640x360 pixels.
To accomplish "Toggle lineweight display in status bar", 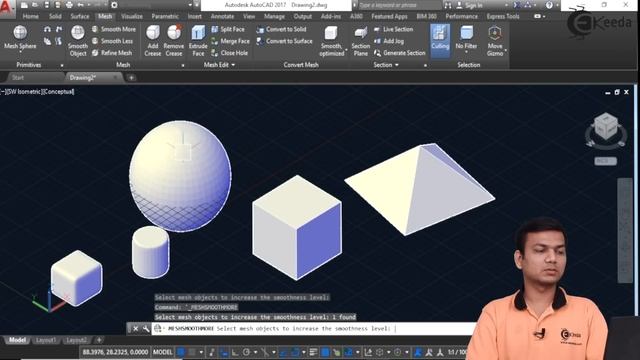I will click(313, 352).
